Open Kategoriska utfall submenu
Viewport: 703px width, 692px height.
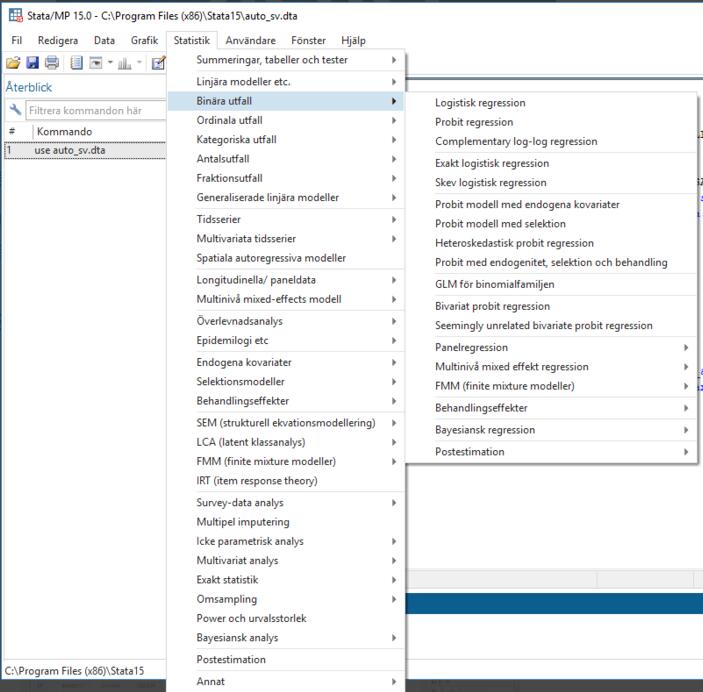pyautogui.click(x=286, y=139)
